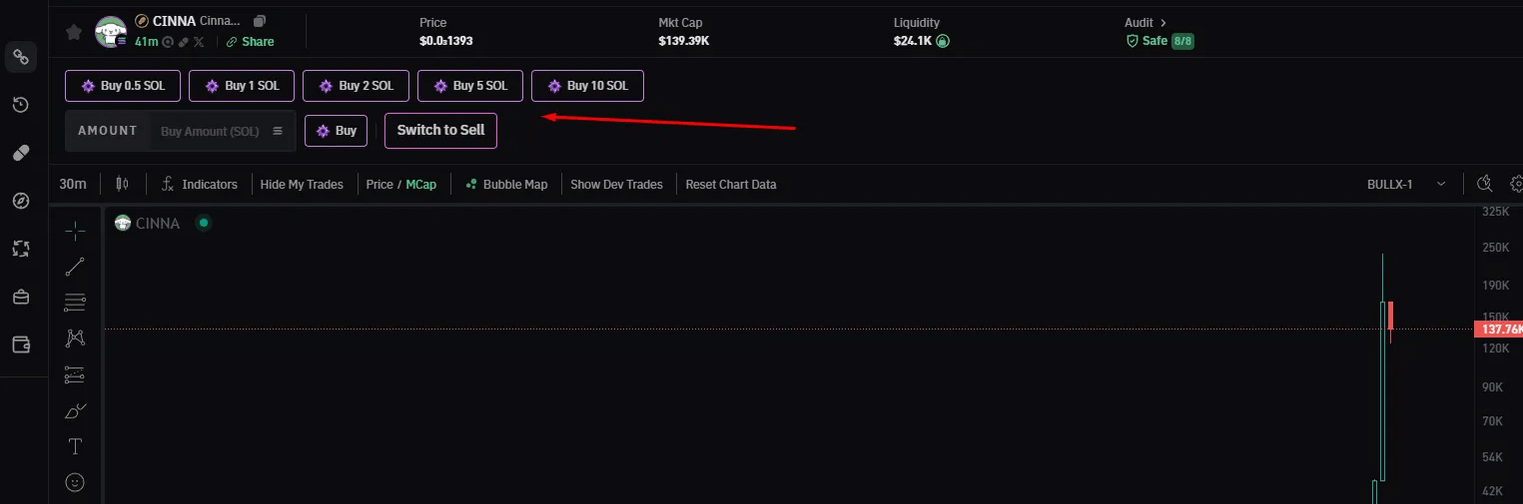
Task: Open the X (Twitter) link icon
Action: click(198, 42)
